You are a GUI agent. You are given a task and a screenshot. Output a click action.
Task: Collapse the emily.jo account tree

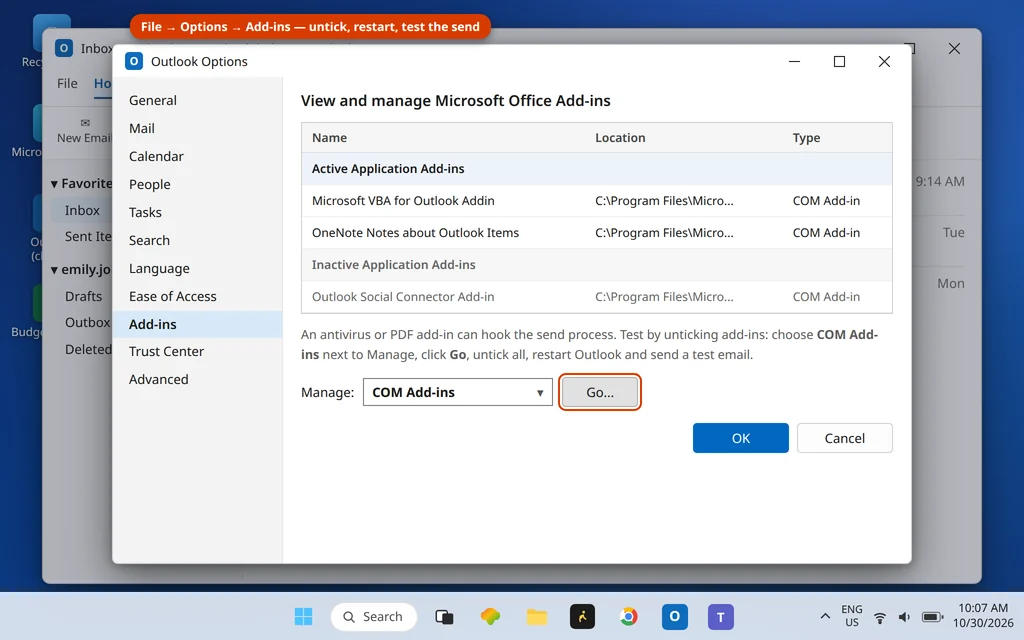coord(54,270)
